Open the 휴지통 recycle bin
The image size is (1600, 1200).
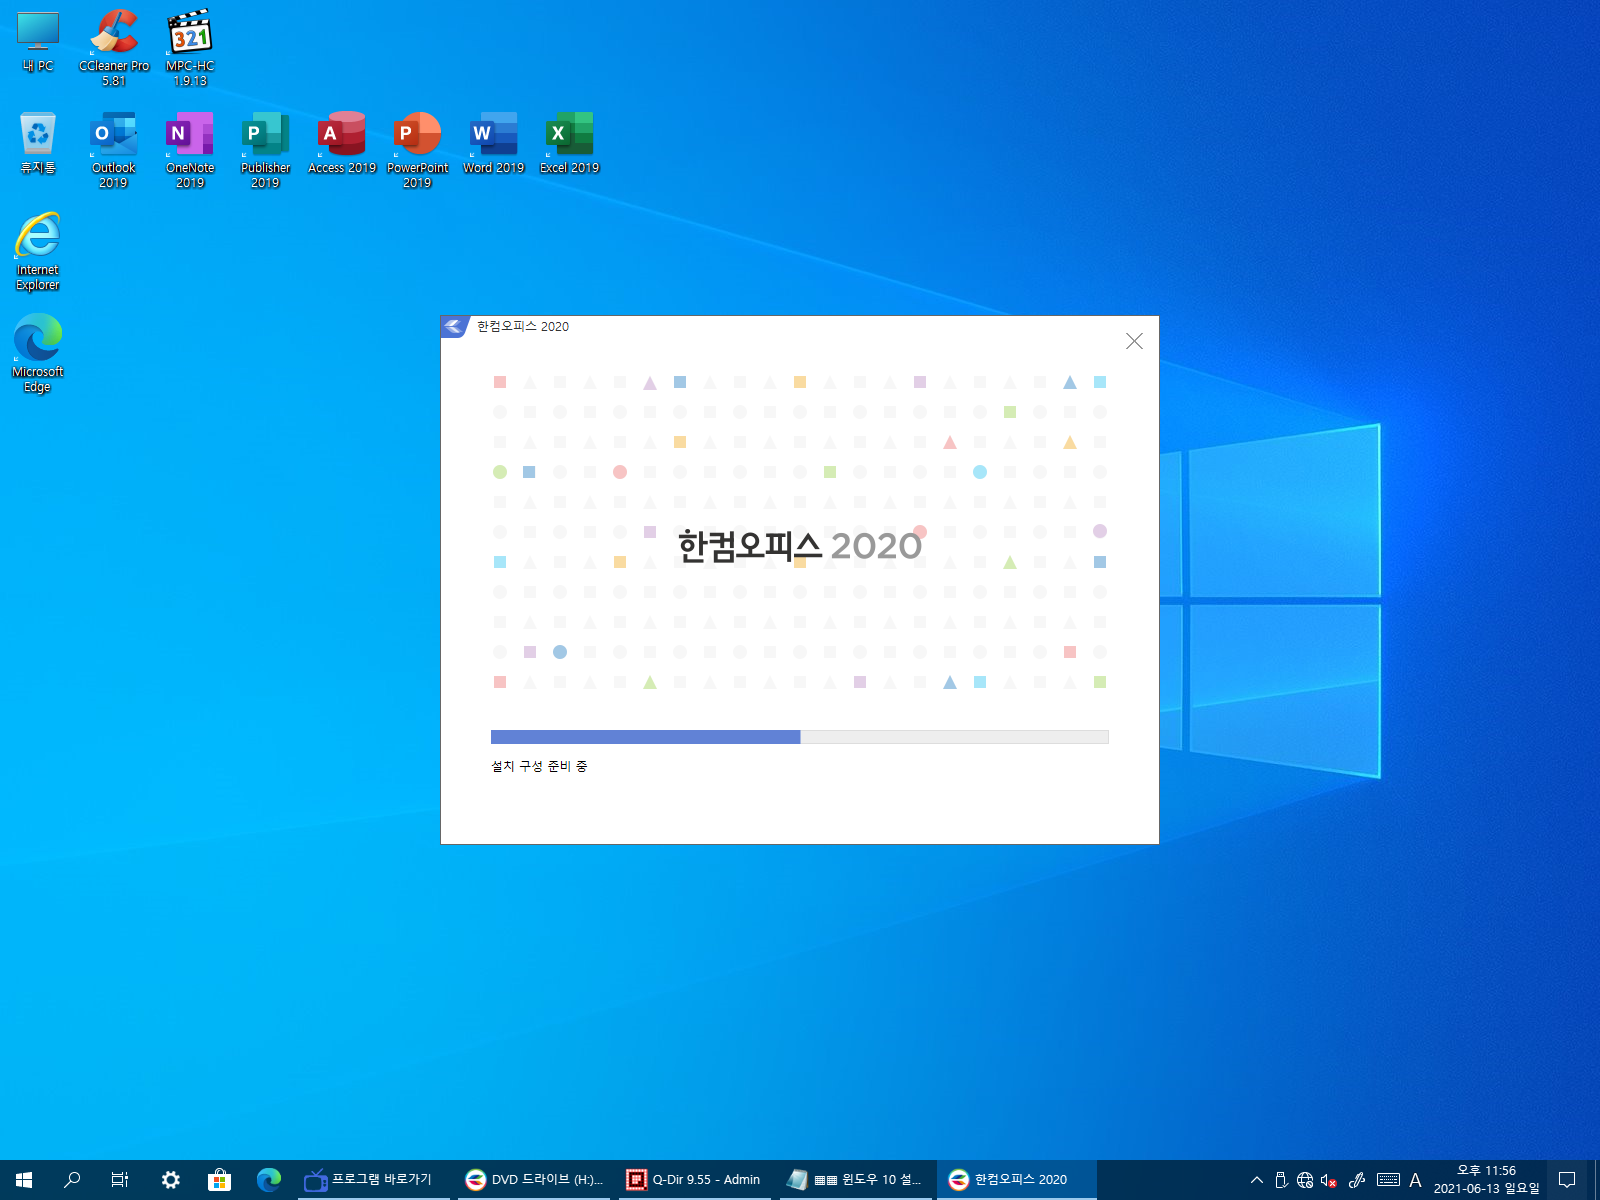click(x=38, y=143)
